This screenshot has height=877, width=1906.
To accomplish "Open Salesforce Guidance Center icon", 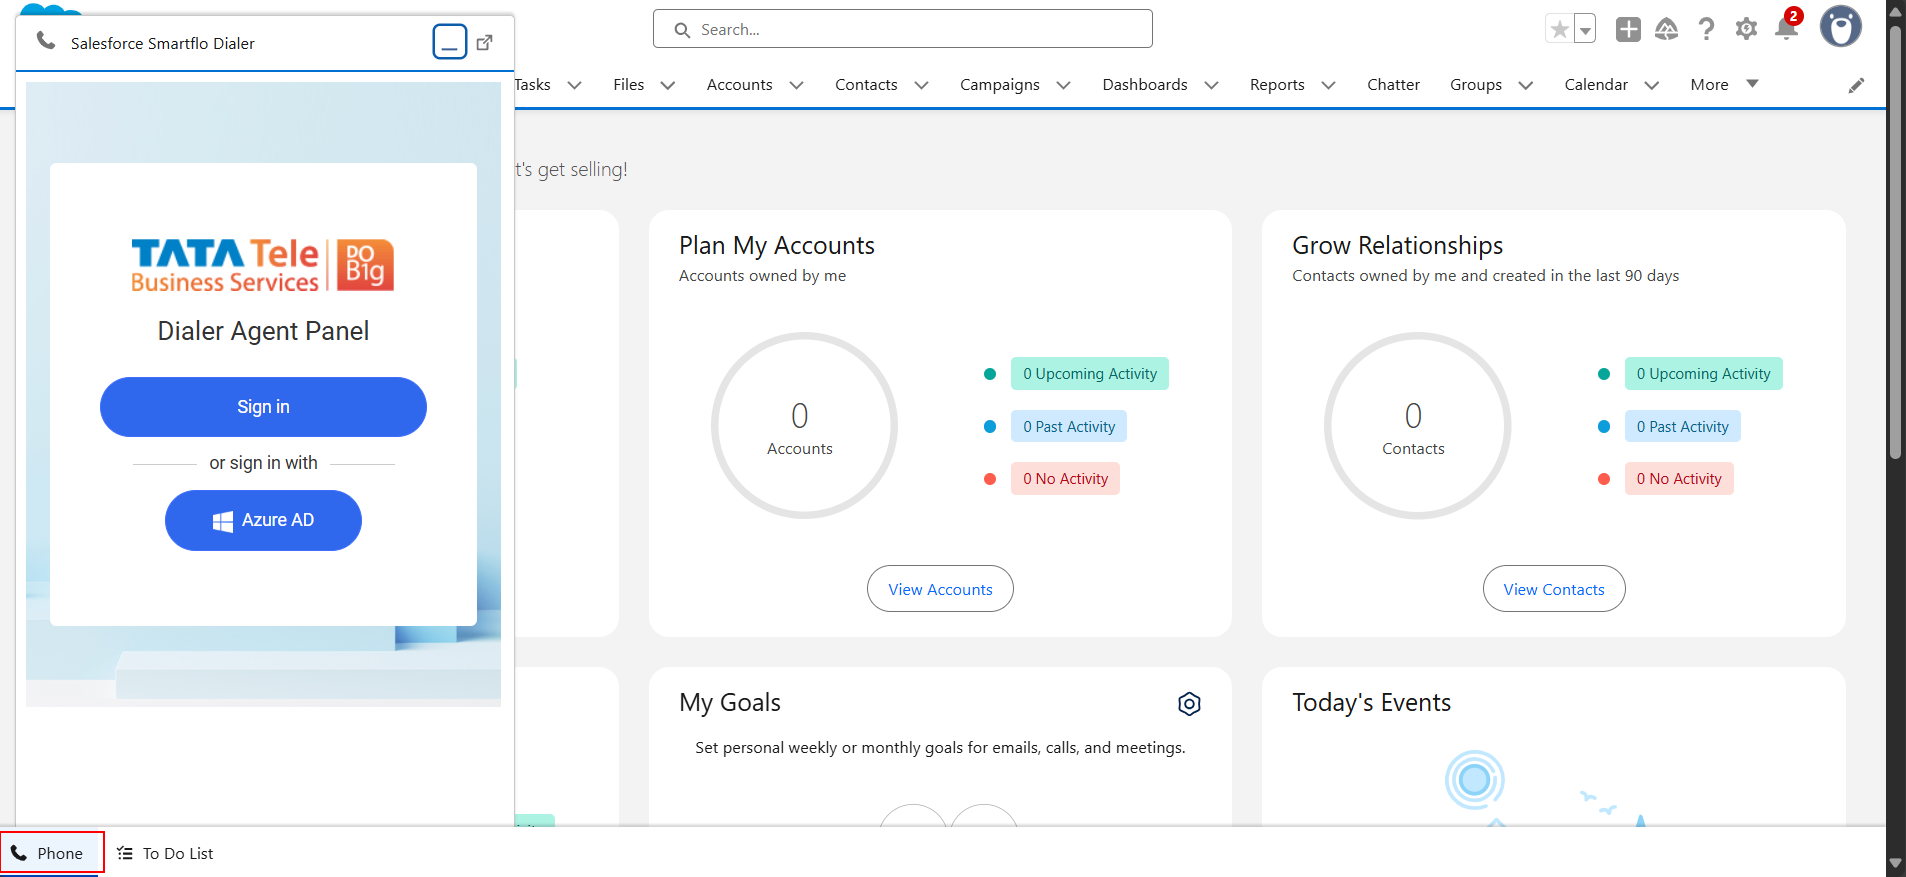I will [1667, 29].
